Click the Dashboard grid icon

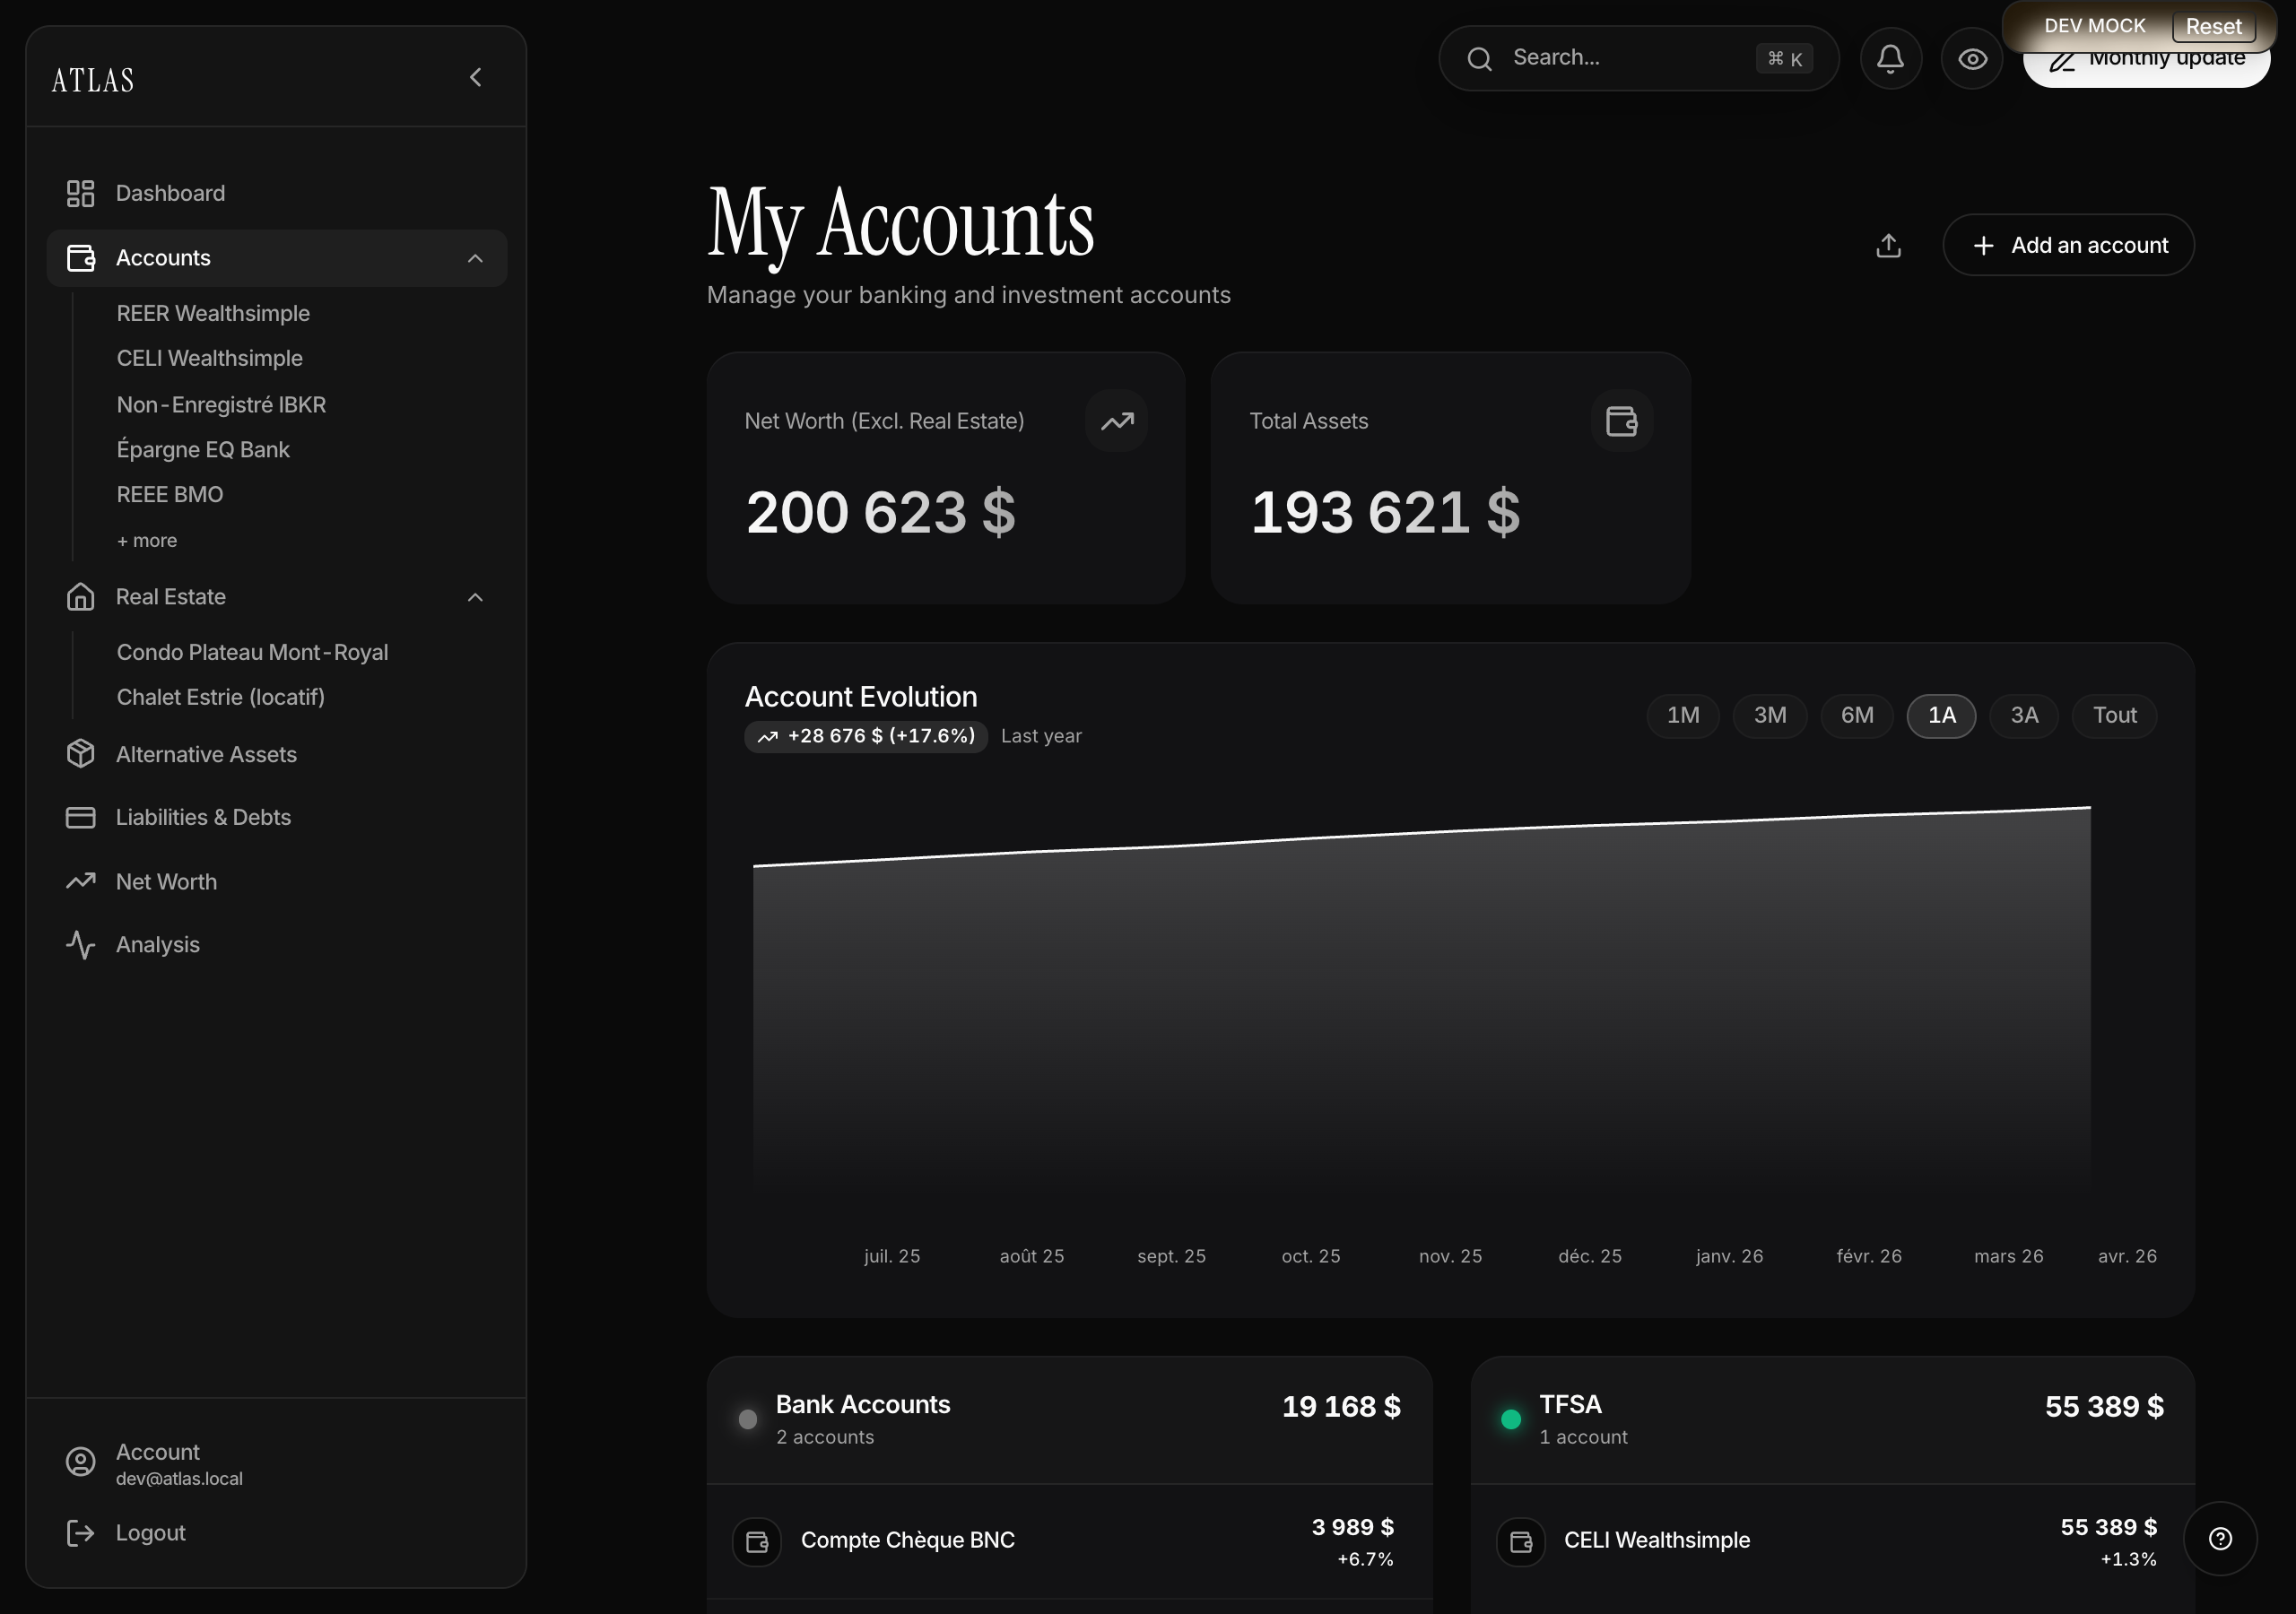click(x=80, y=193)
